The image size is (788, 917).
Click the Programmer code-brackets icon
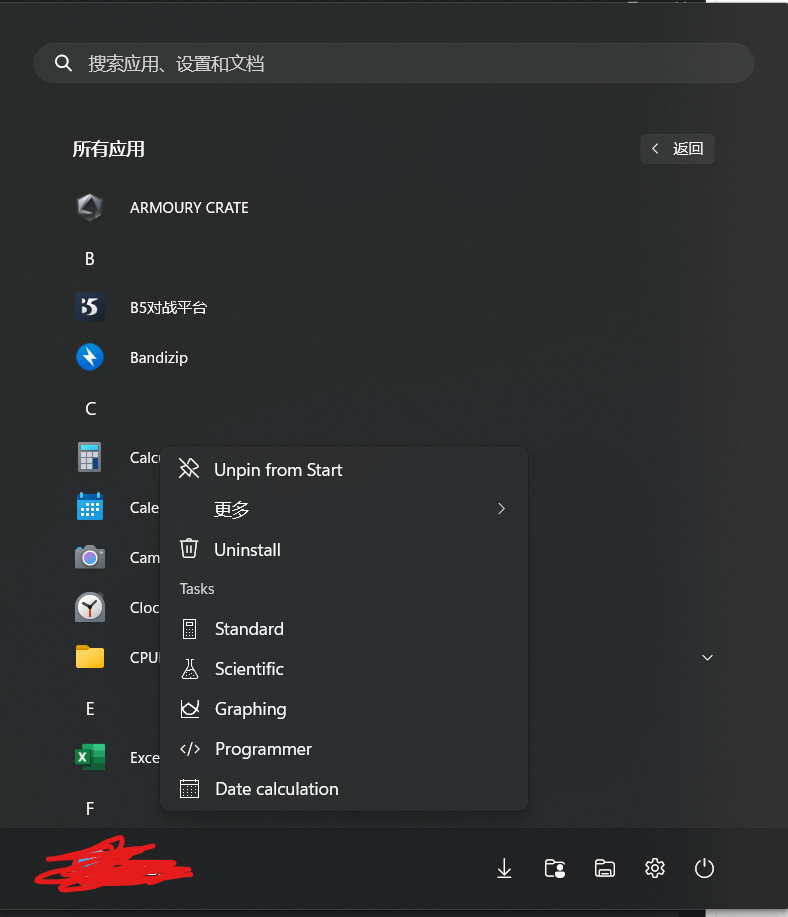[x=190, y=749]
